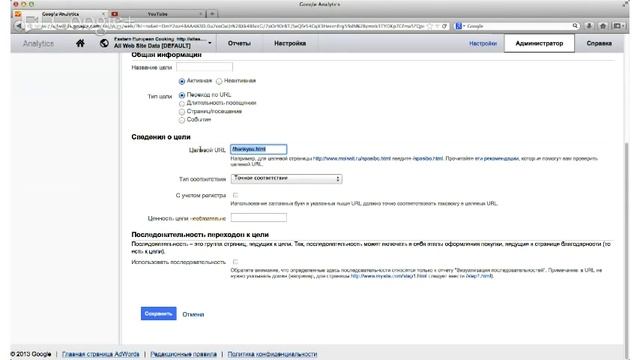Click the Последовательность переходов к цели heading
640x360 pixels.
click(x=200, y=235)
